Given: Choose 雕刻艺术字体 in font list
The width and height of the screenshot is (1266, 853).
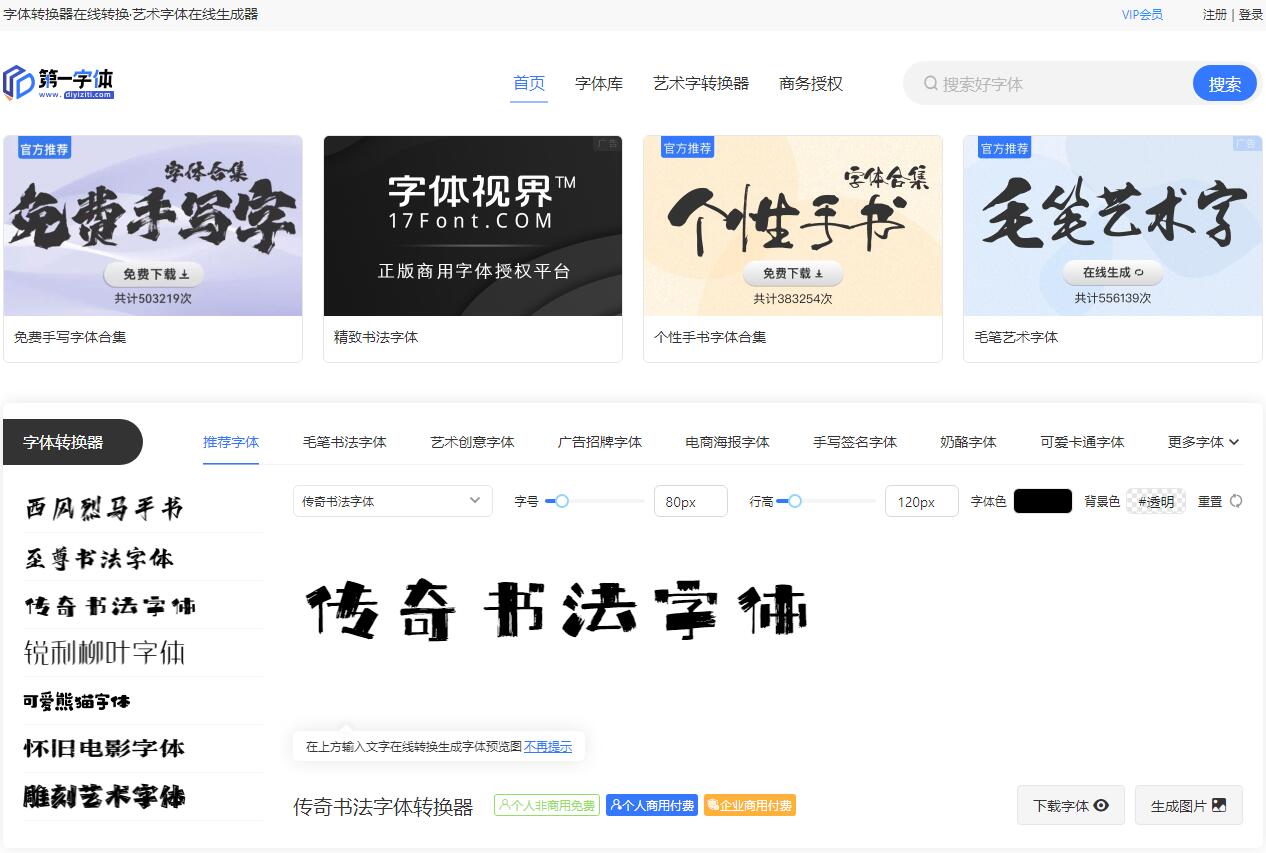Looking at the screenshot, I should (104, 797).
